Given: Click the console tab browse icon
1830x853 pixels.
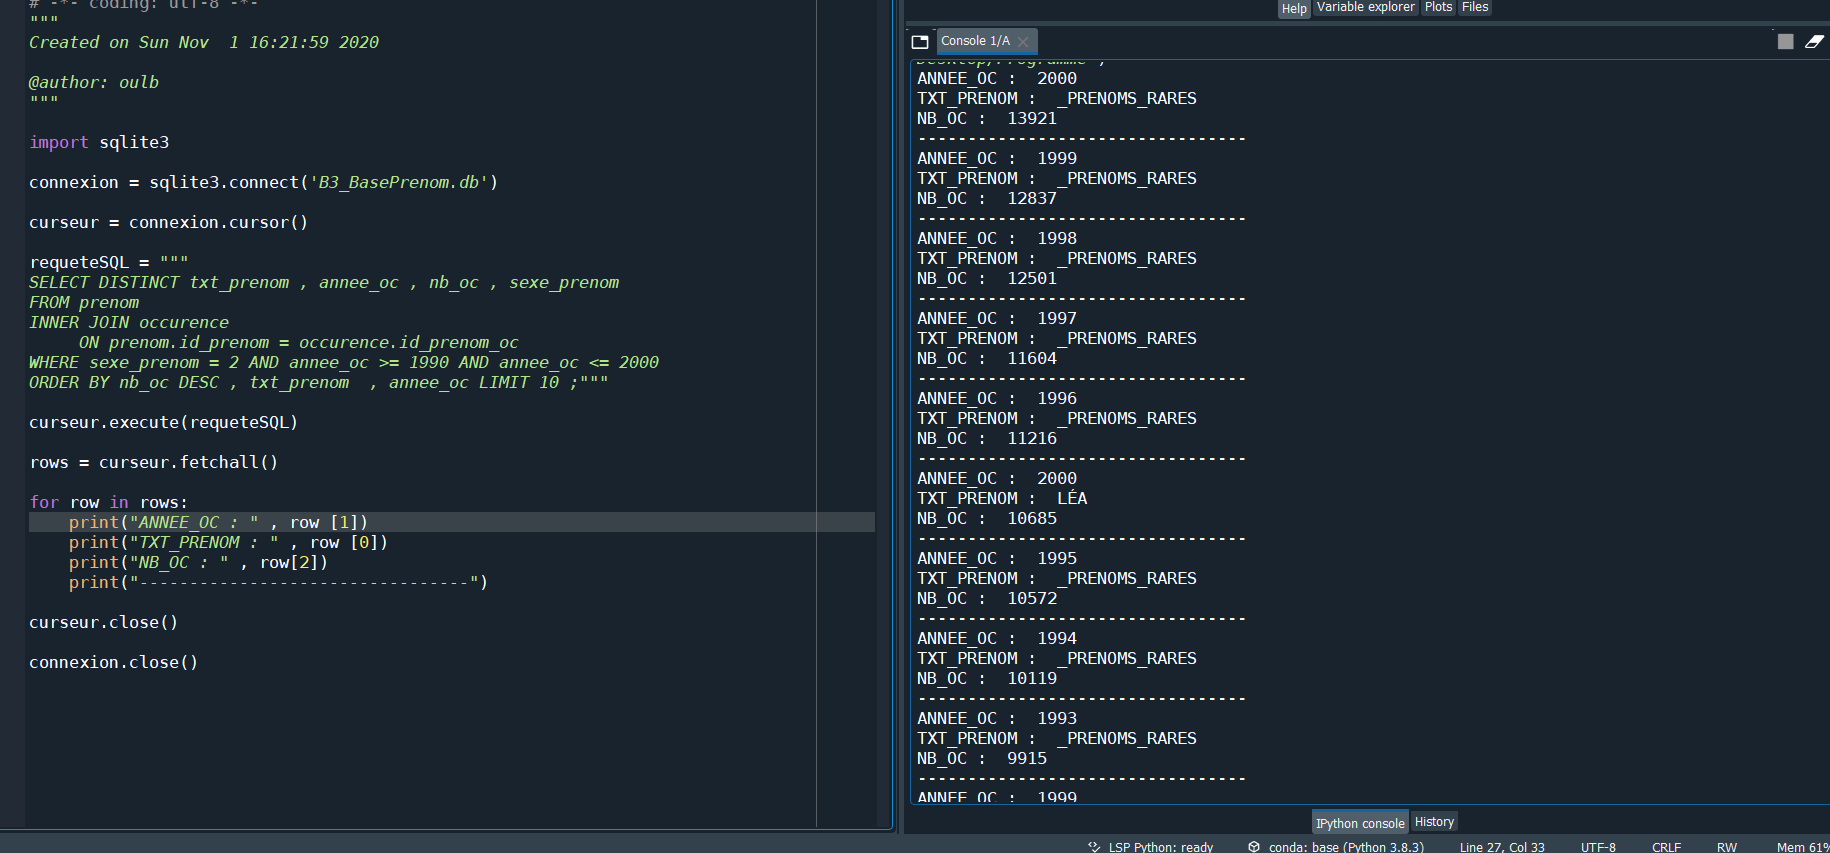Looking at the screenshot, I should 920,42.
